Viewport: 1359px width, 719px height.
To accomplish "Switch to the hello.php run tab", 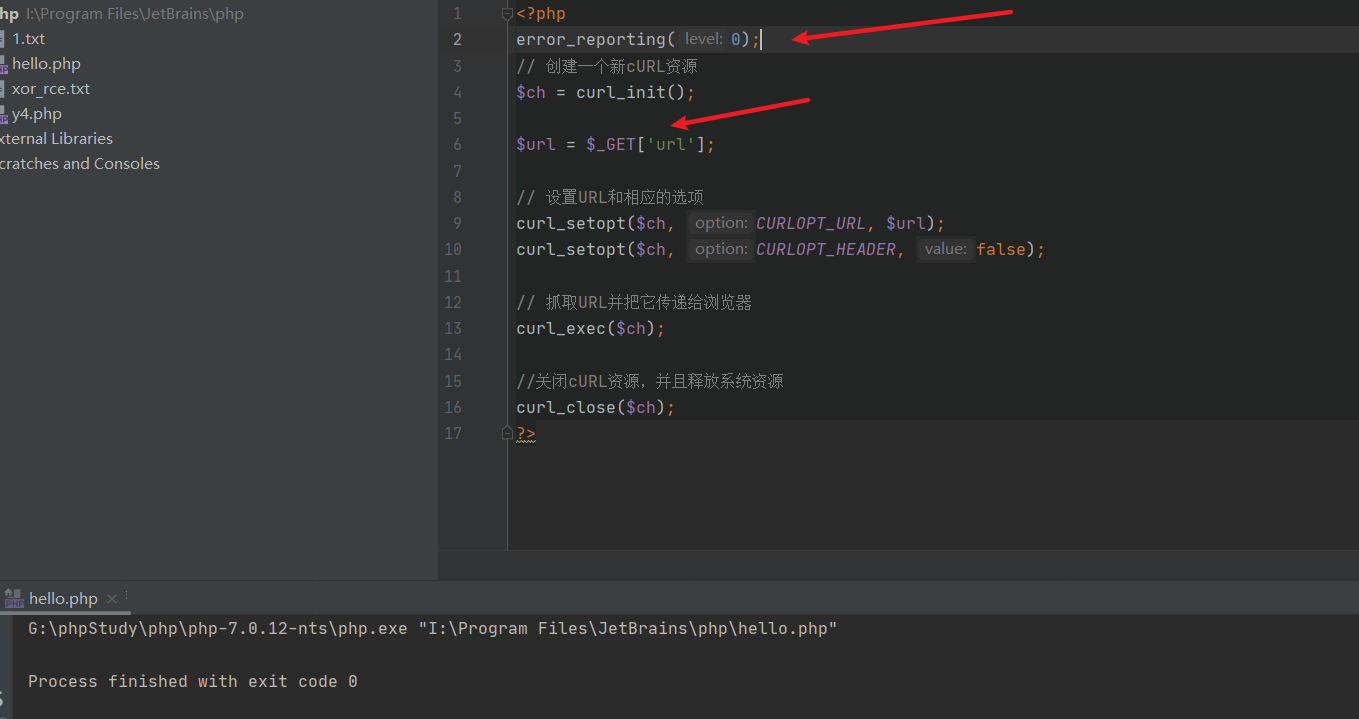I will 63,599.
